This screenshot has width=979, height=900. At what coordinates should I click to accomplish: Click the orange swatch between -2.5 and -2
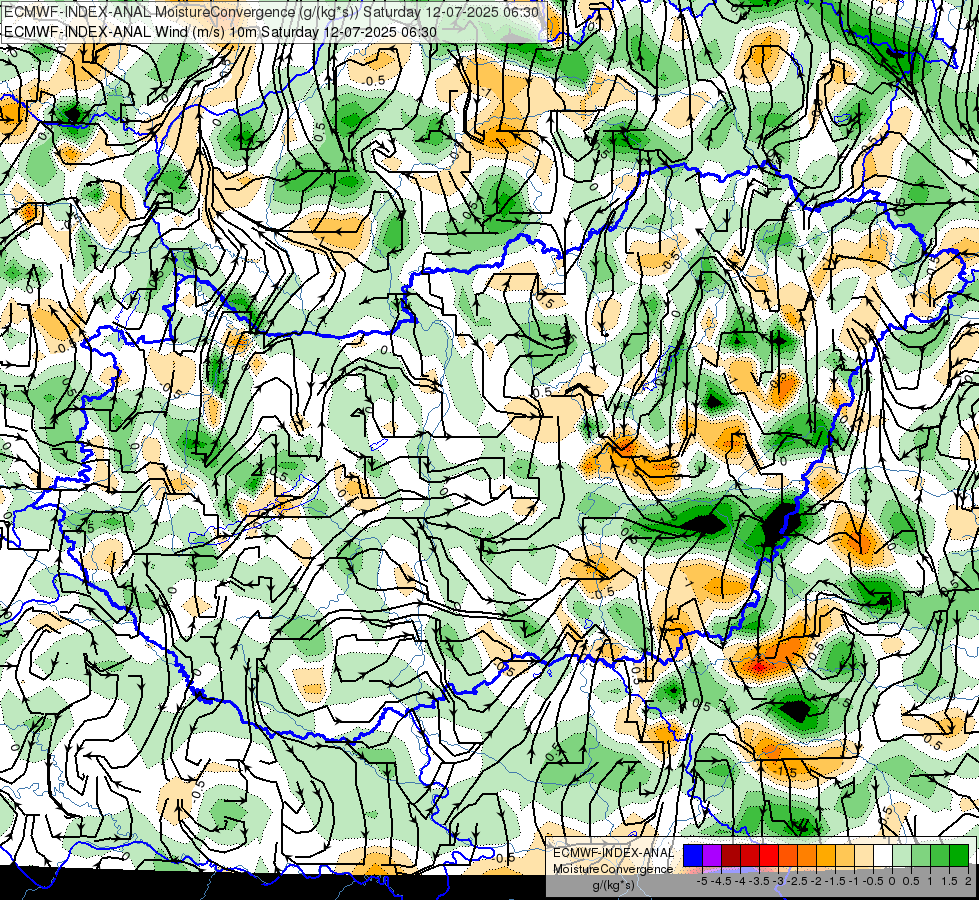point(807,855)
